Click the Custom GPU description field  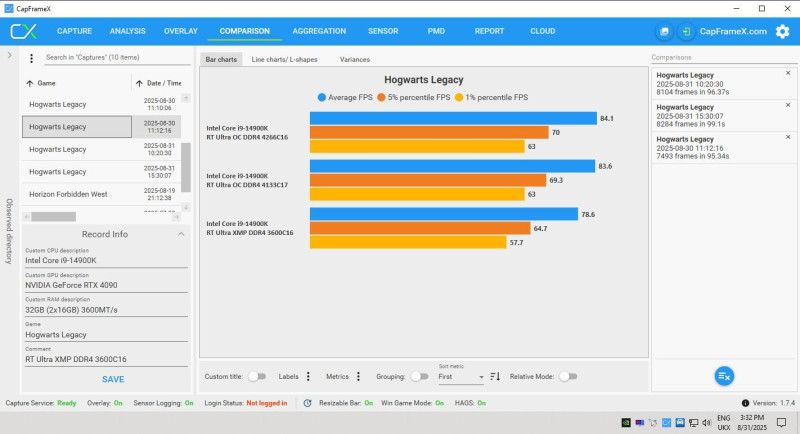(x=106, y=285)
